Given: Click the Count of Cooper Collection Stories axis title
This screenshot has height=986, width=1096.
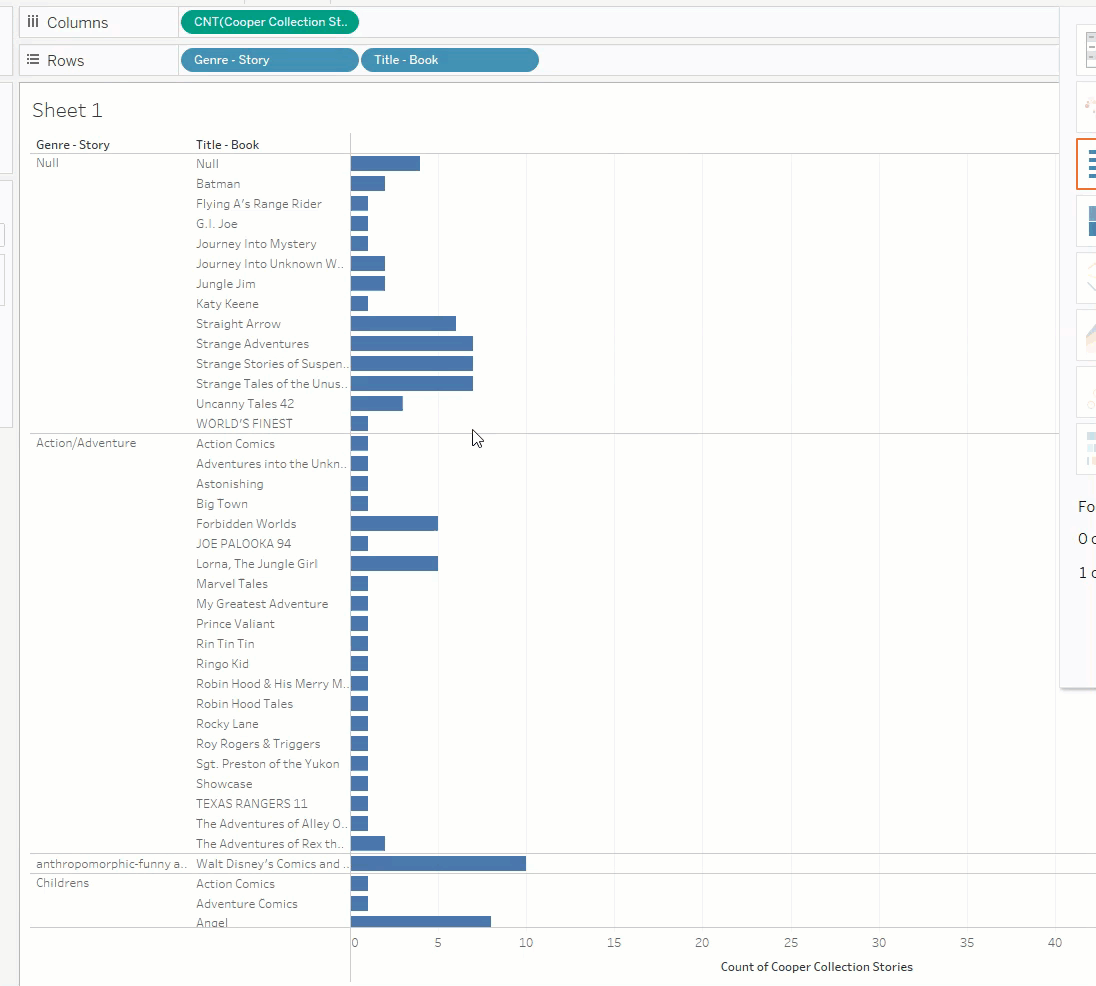Looking at the screenshot, I should pyautogui.click(x=816, y=967).
